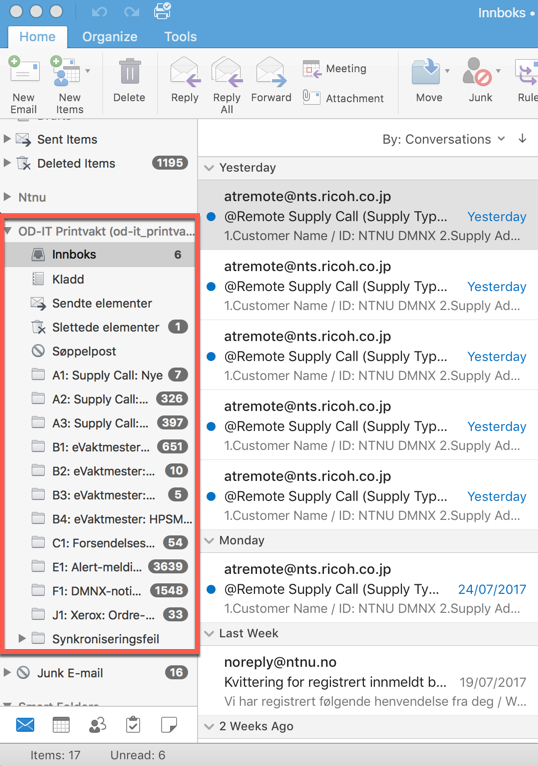Select the Slettede elementer folder
The width and height of the screenshot is (538, 766).
100,327
